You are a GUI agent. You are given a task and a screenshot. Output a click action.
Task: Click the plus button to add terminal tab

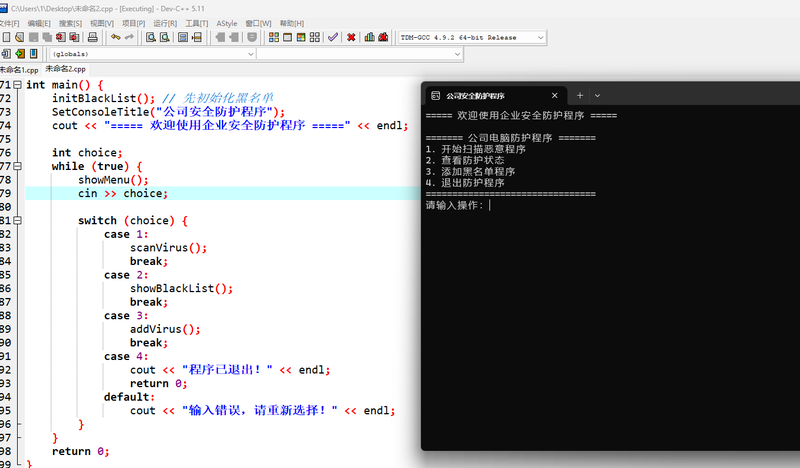coord(579,96)
